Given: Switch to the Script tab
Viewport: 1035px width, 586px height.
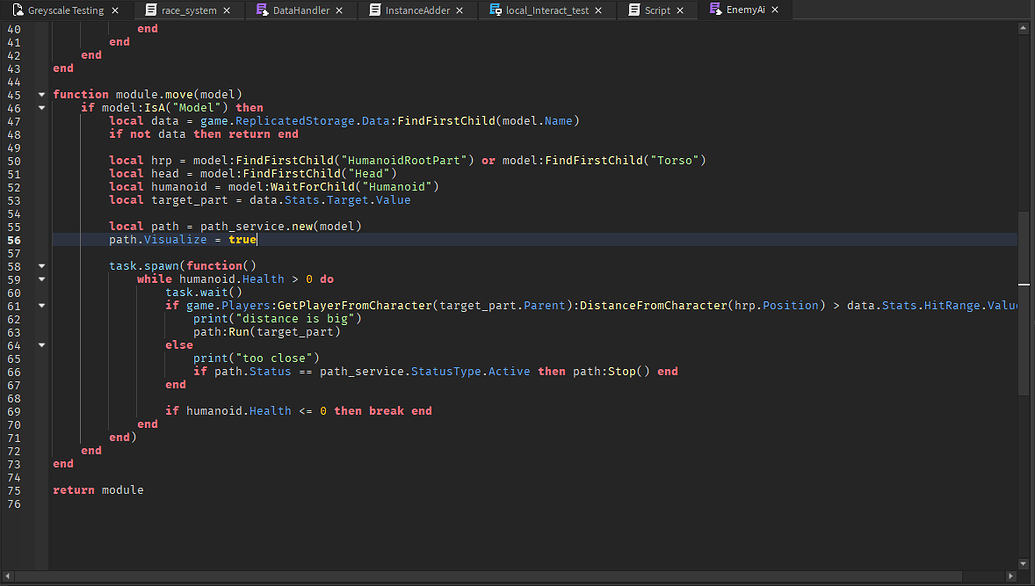Looking at the screenshot, I should tap(657, 10).
